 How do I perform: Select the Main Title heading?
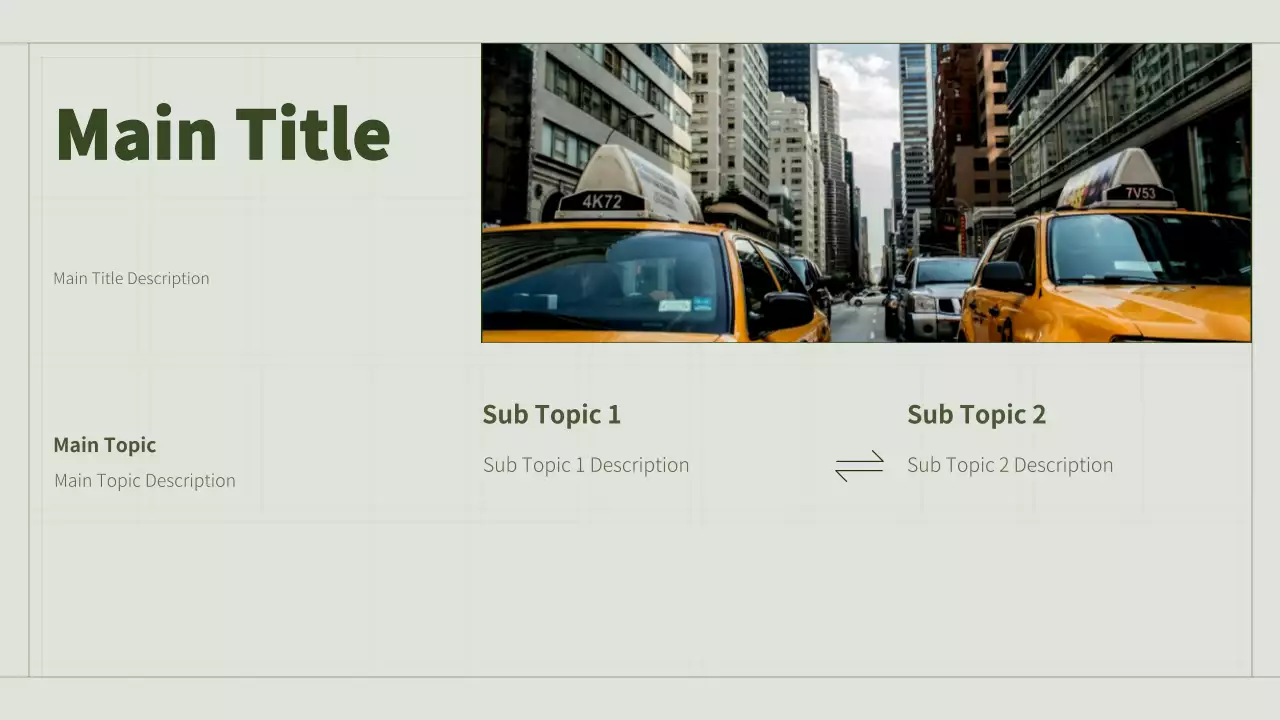click(222, 134)
